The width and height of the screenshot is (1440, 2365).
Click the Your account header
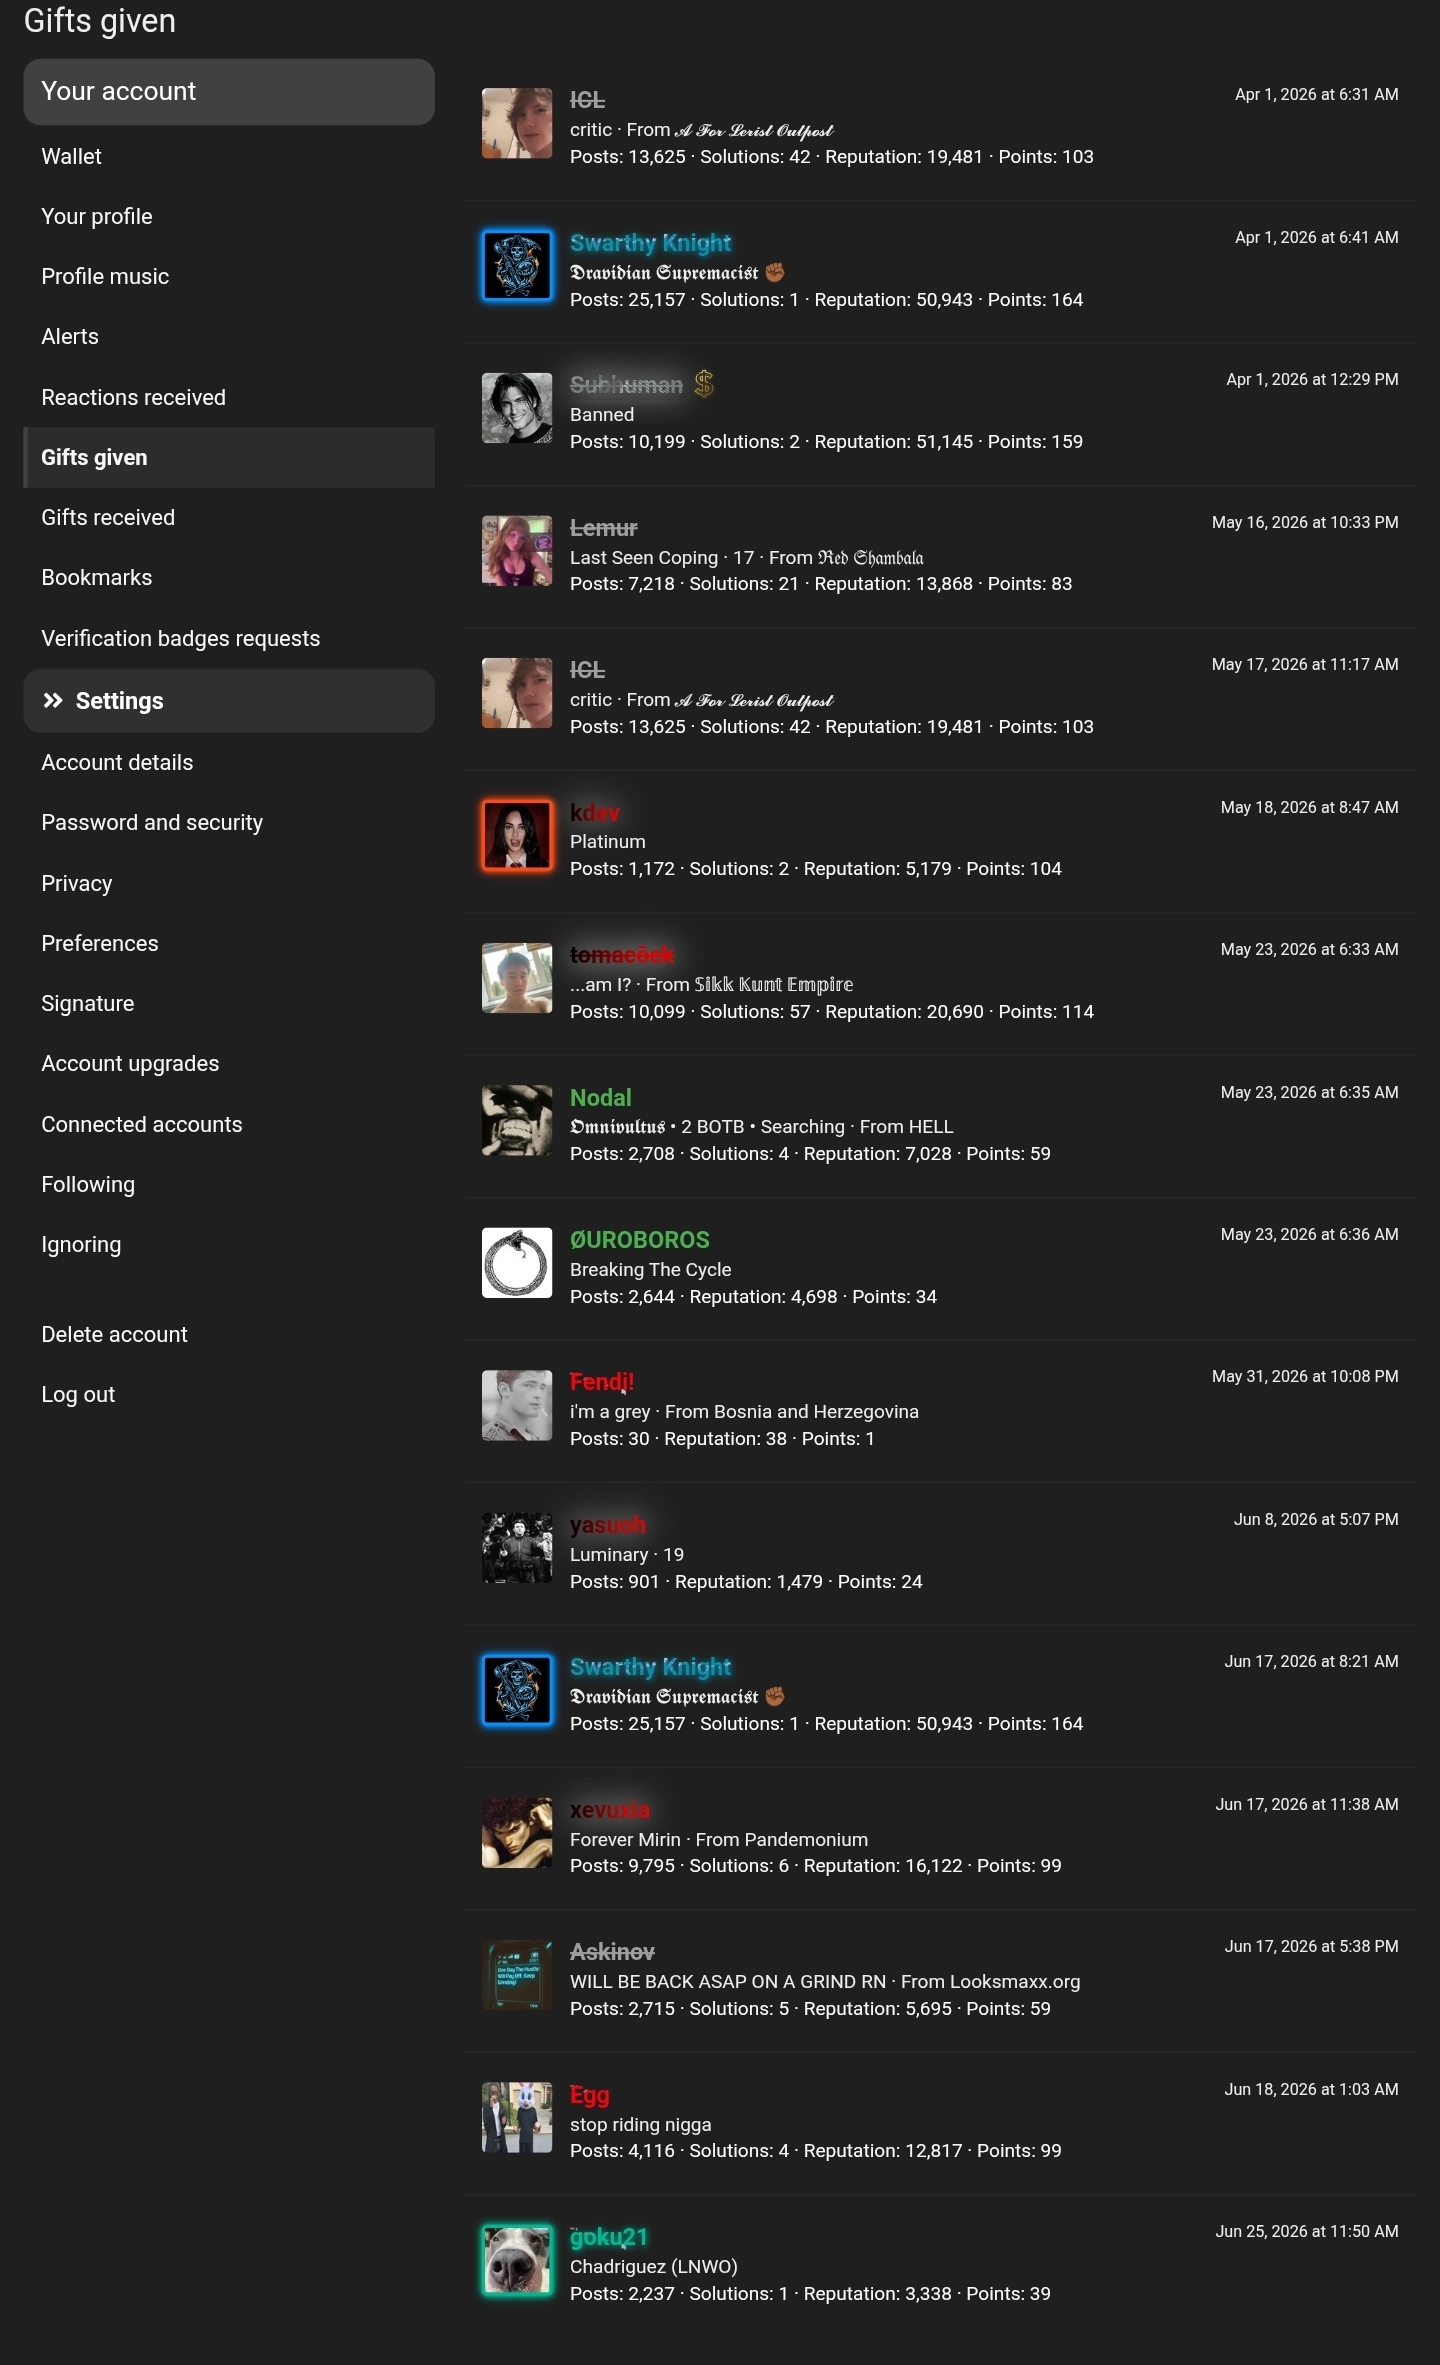tap(229, 92)
